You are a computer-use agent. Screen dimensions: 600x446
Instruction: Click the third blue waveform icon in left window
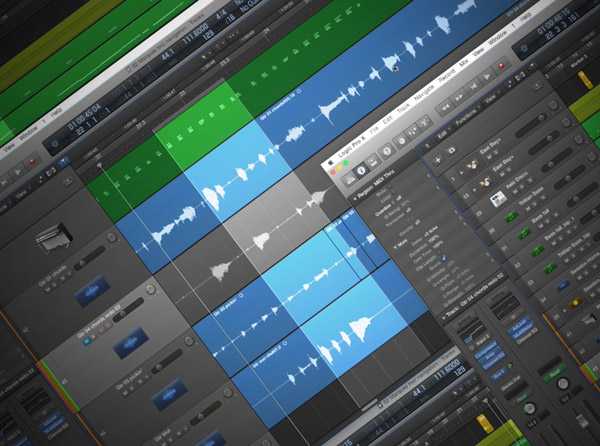(x=170, y=394)
